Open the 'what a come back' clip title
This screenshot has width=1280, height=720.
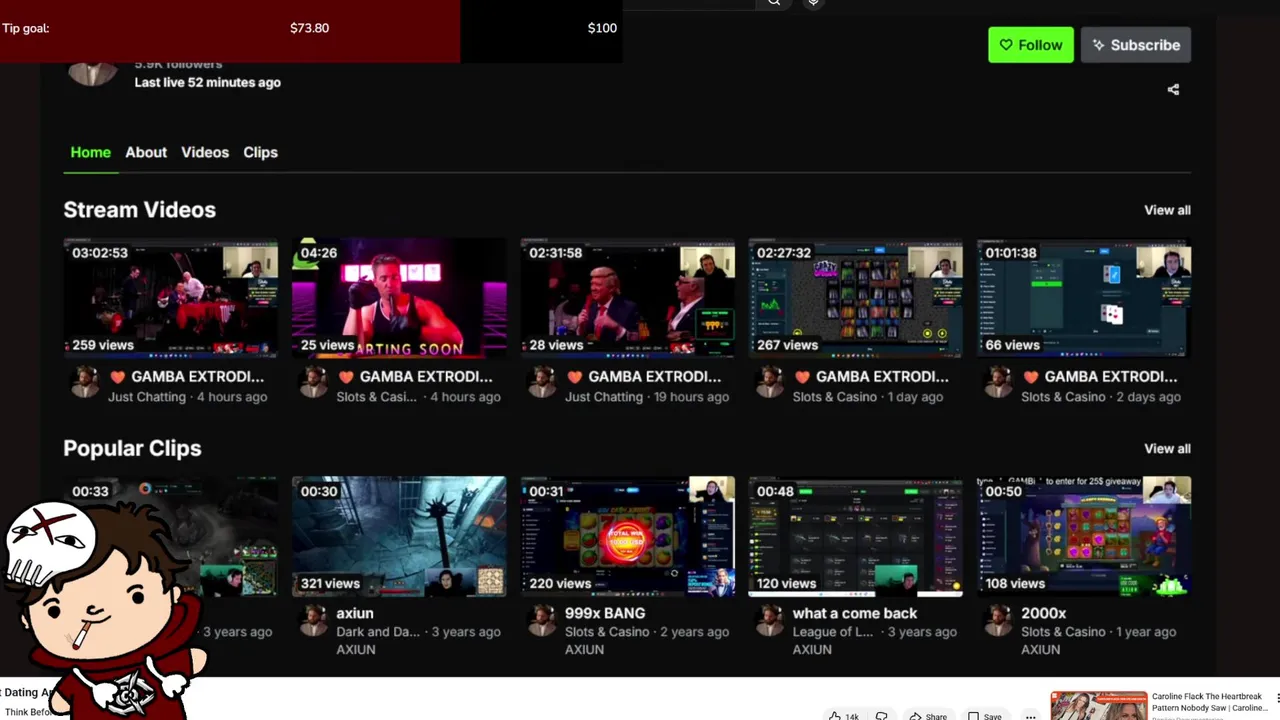click(855, 613)
